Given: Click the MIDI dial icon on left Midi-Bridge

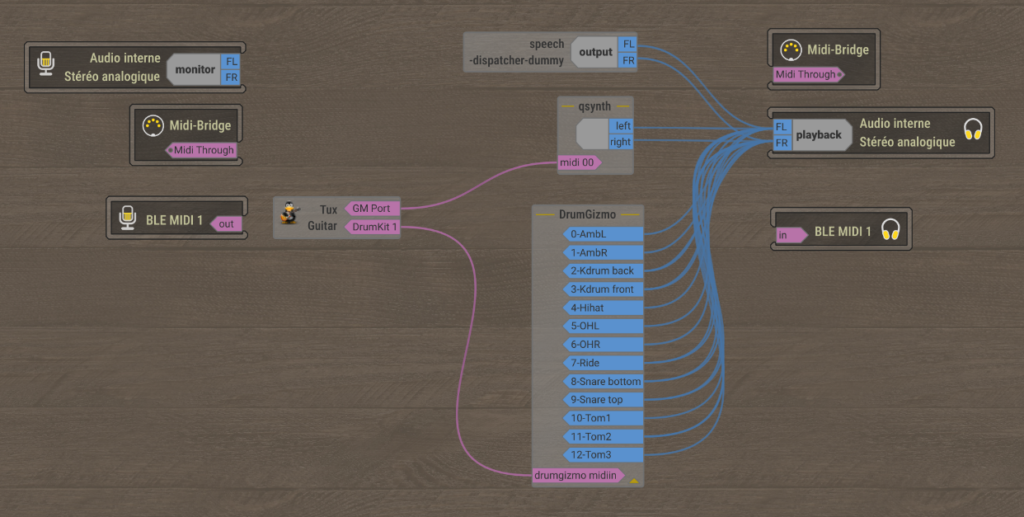Looking at the screenshot, I should coord(153,125).
